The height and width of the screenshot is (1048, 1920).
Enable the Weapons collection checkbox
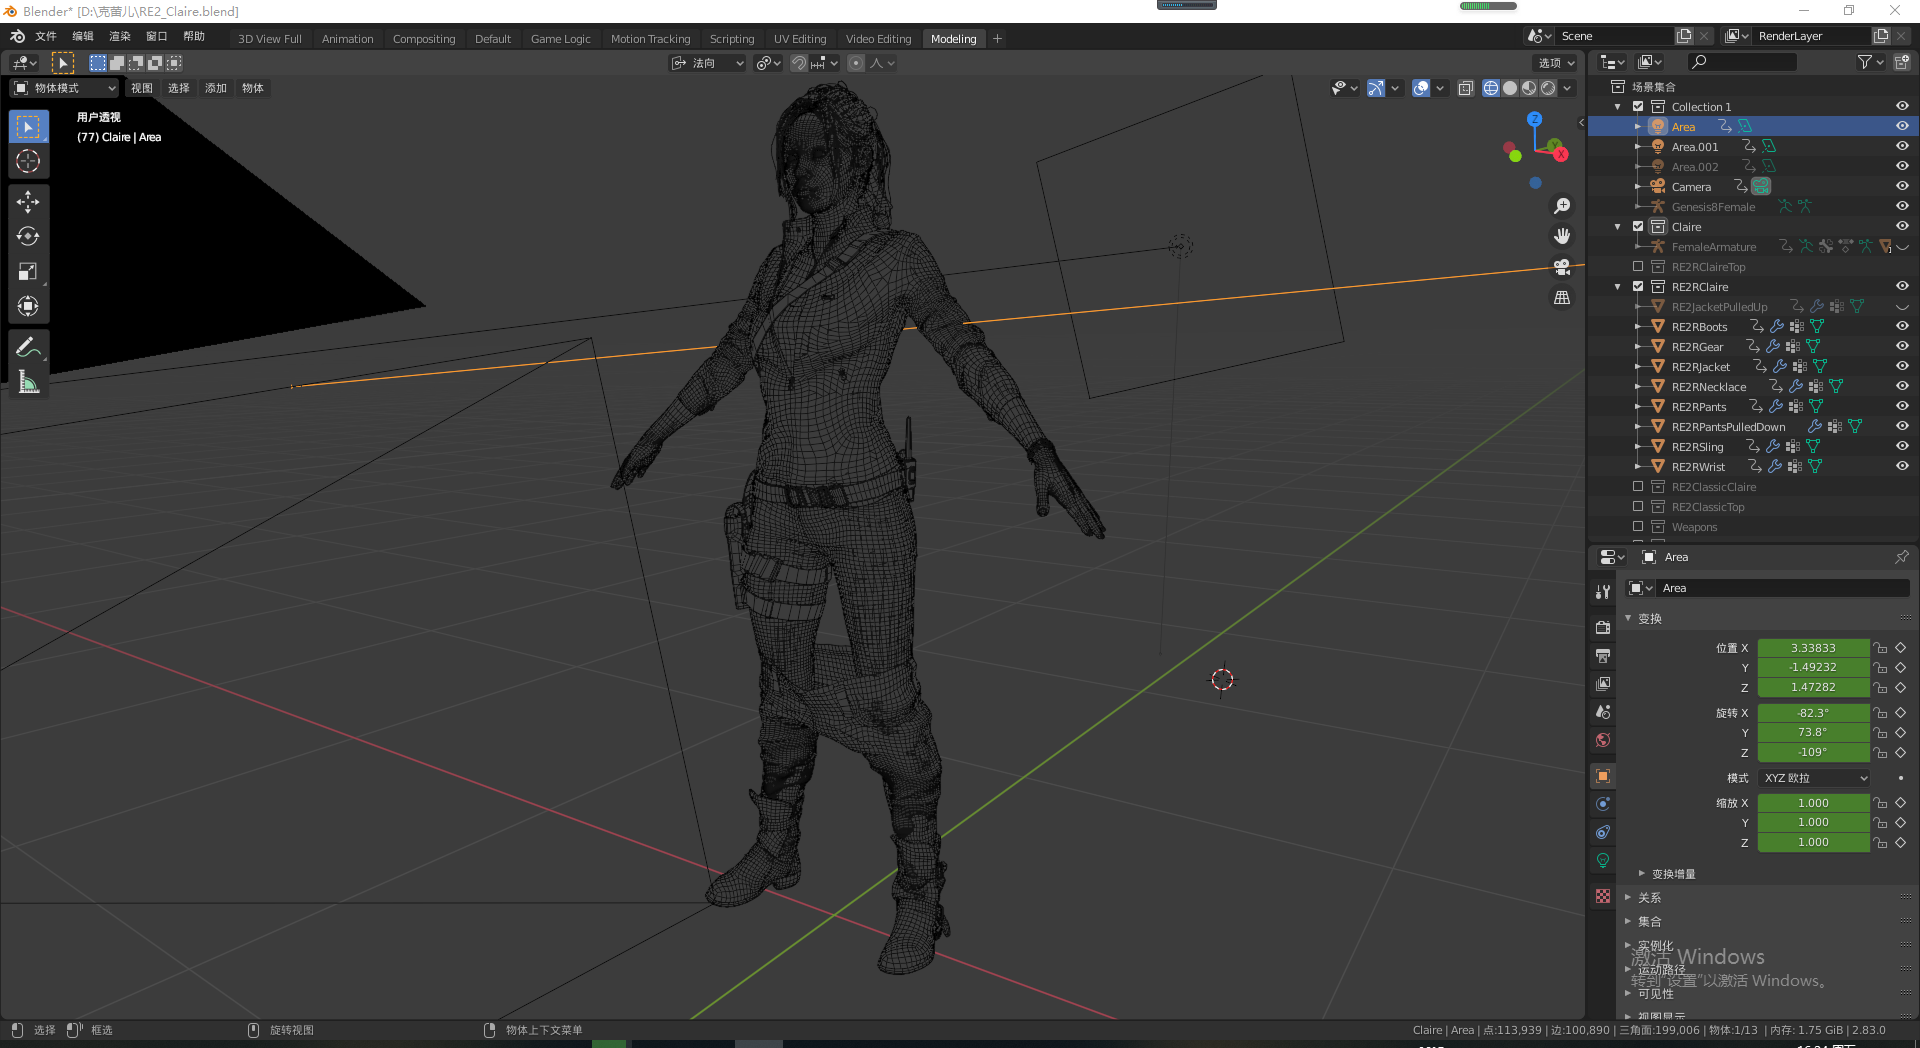pos(1638,527)
